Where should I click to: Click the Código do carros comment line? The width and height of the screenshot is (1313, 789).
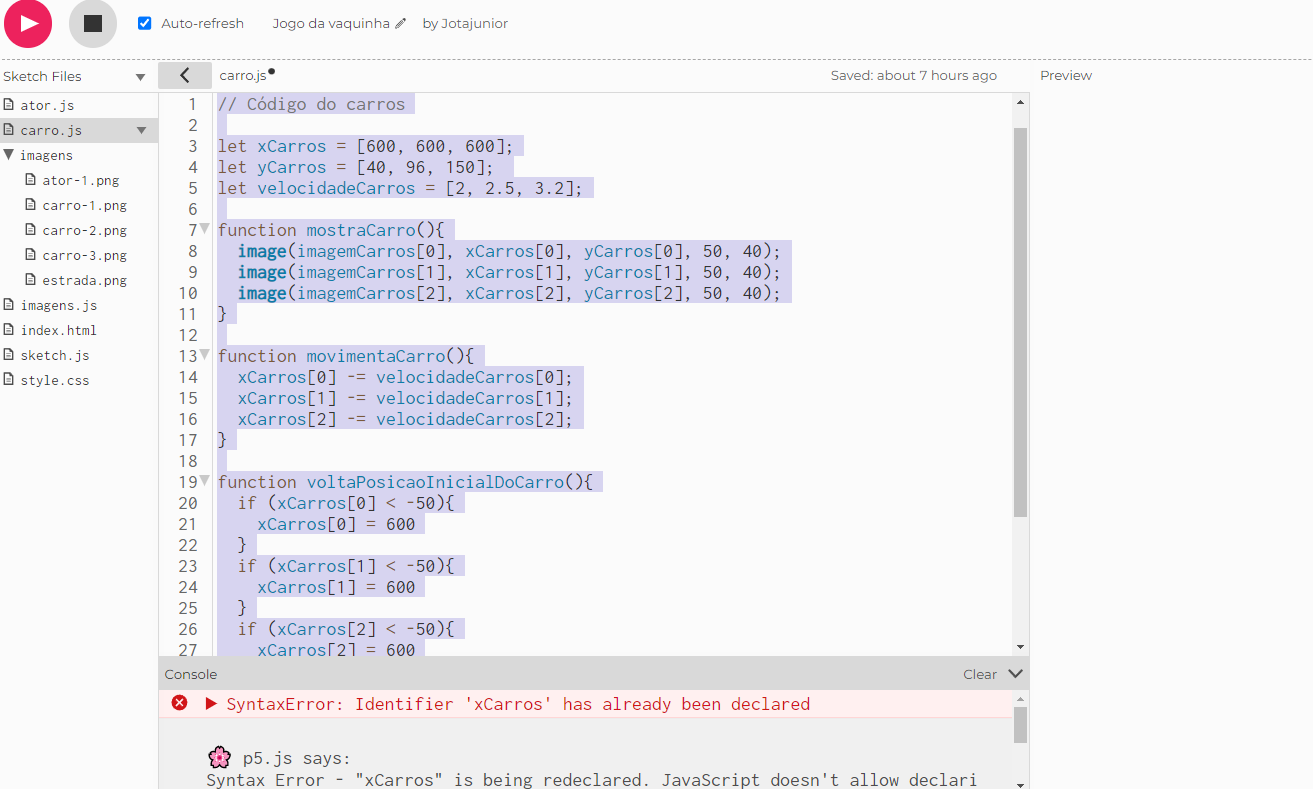(312, 104)
